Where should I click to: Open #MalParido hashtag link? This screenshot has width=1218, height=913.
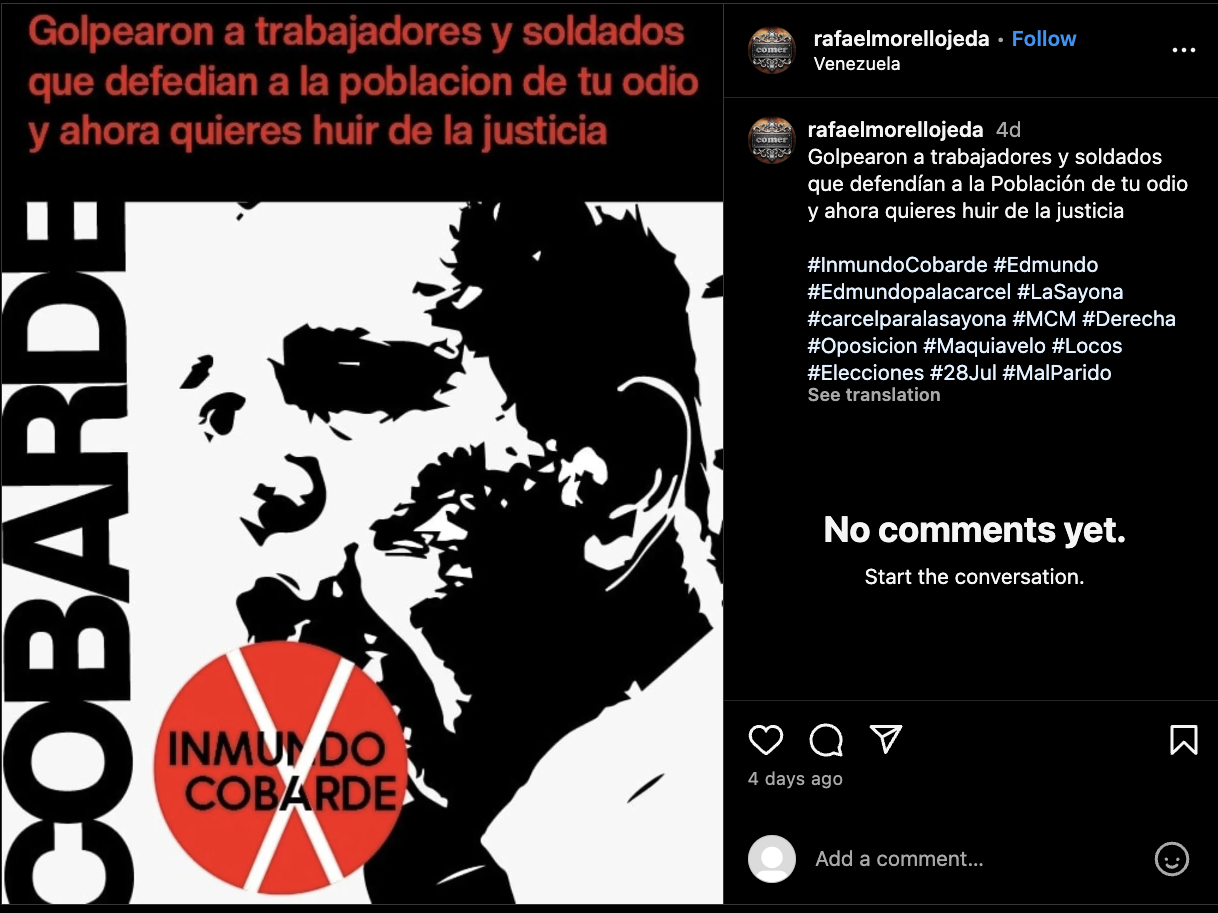pyautogui.click(x=1057, y=373)
